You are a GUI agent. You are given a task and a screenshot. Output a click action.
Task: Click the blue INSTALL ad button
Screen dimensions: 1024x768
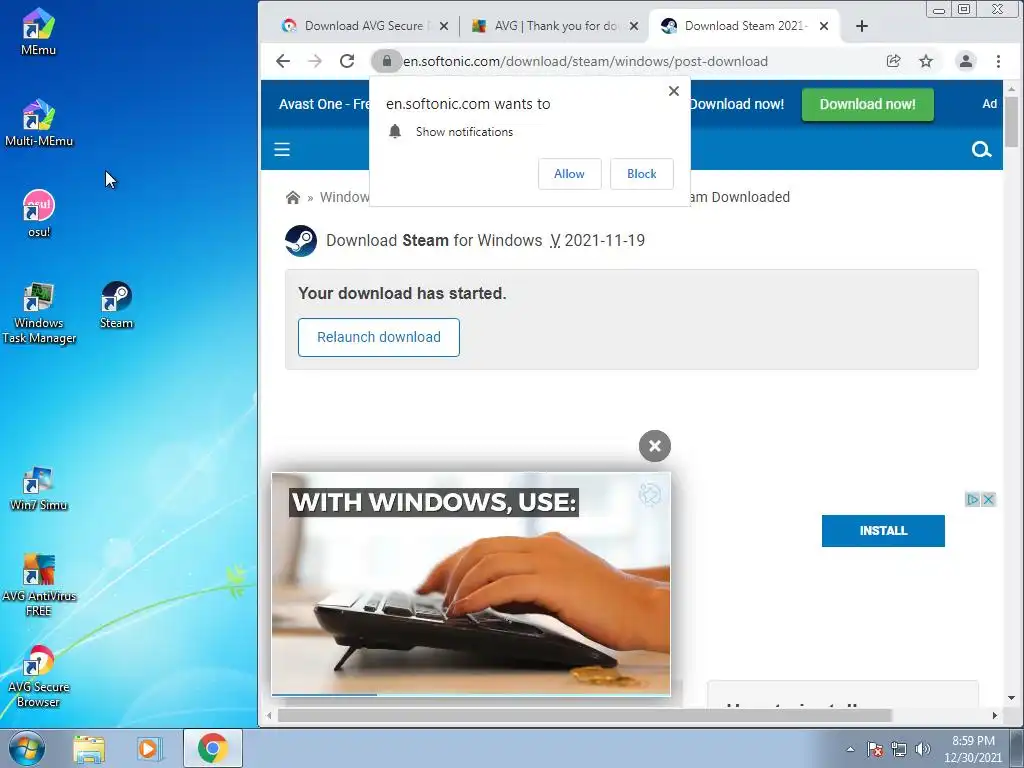pos(883,530)
